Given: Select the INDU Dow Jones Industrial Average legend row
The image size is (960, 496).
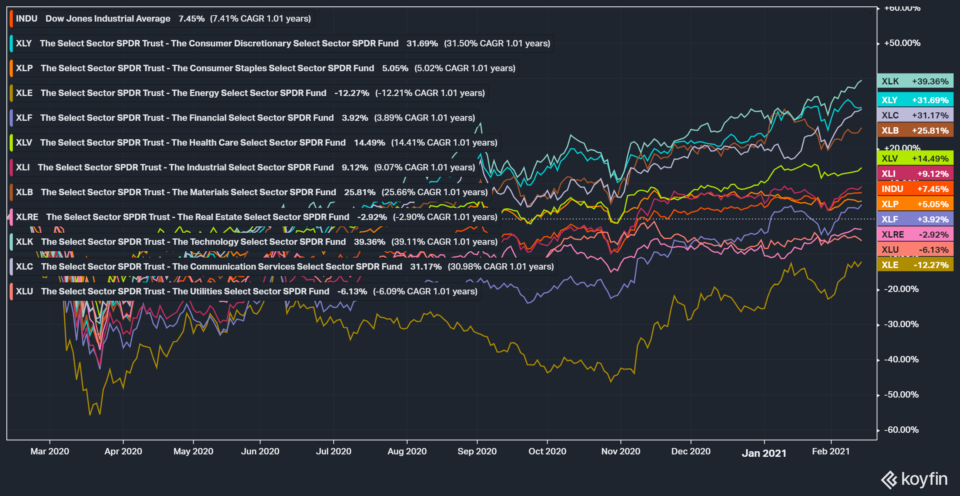Looking at the screenshot, I should 162,19.
